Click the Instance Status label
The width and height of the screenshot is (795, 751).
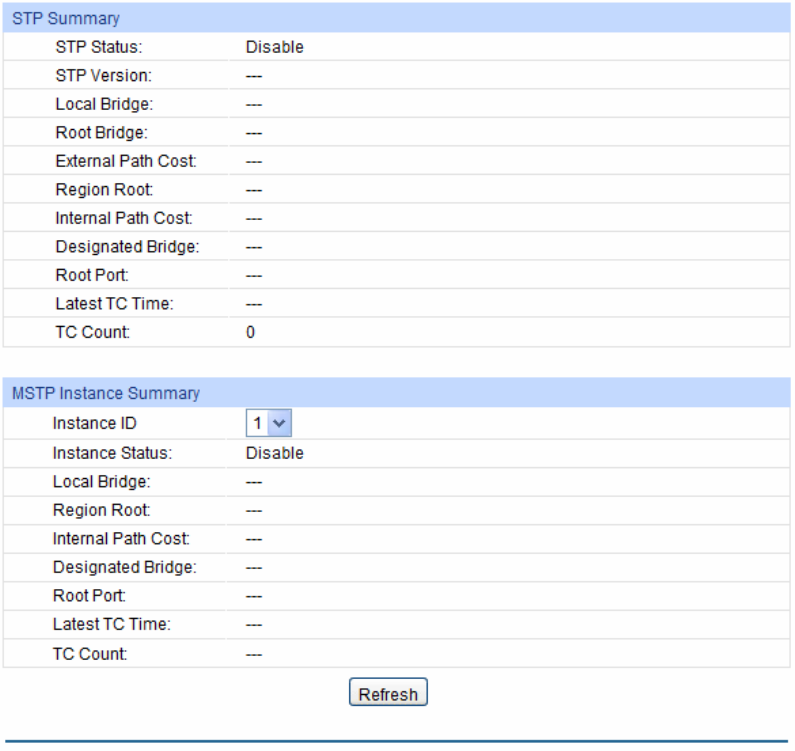tap(112, 453)
